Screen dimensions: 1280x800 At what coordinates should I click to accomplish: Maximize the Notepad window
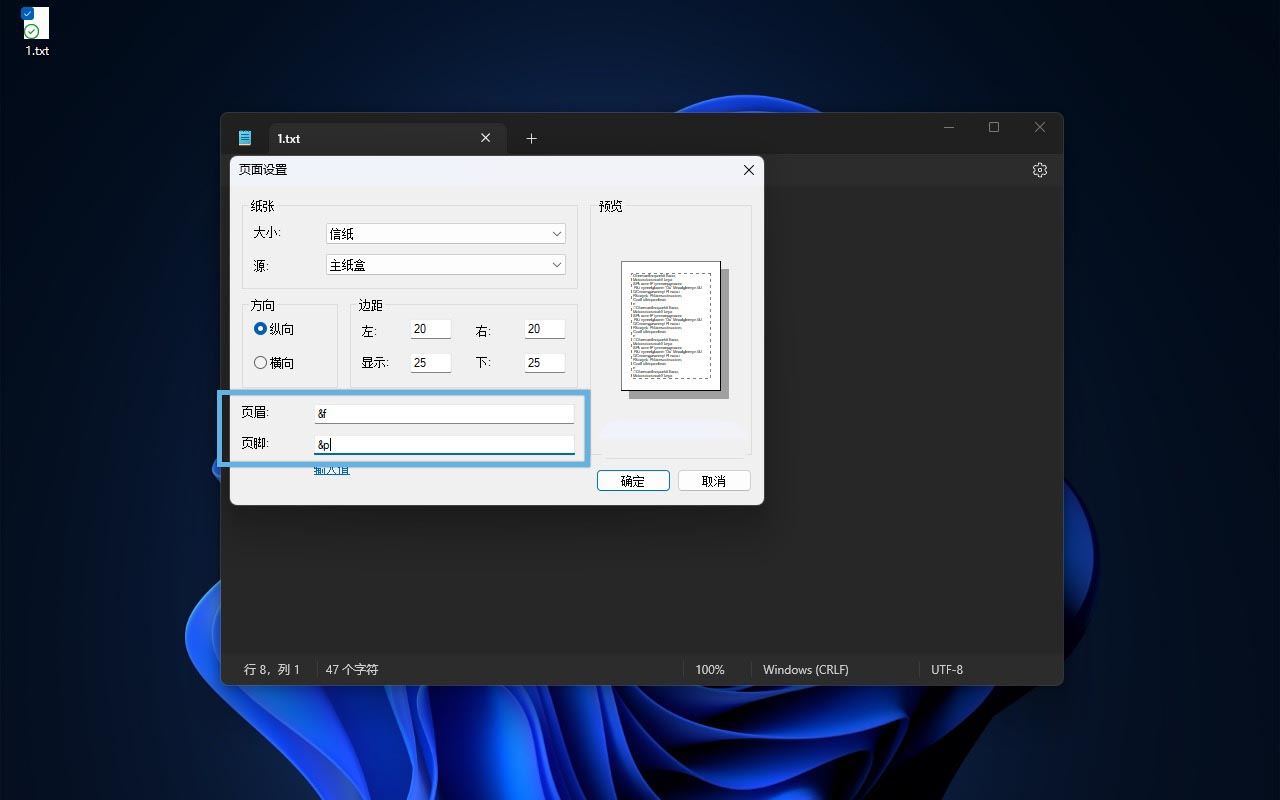point(993,127)
